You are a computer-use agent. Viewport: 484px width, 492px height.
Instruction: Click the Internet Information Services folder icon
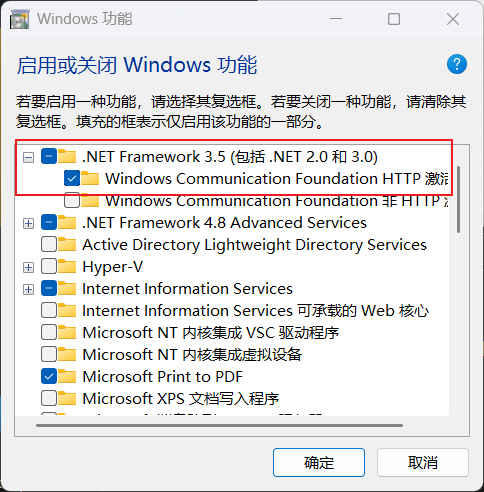click(67, 289)
